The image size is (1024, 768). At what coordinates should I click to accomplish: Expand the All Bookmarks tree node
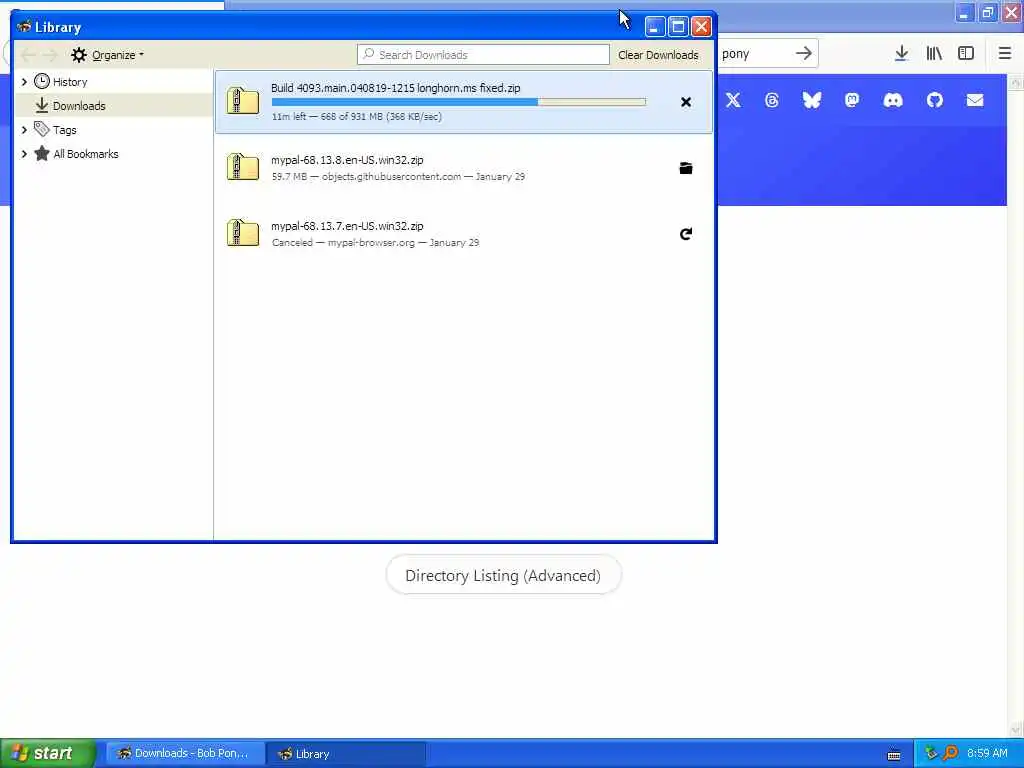tap(24, 154)
